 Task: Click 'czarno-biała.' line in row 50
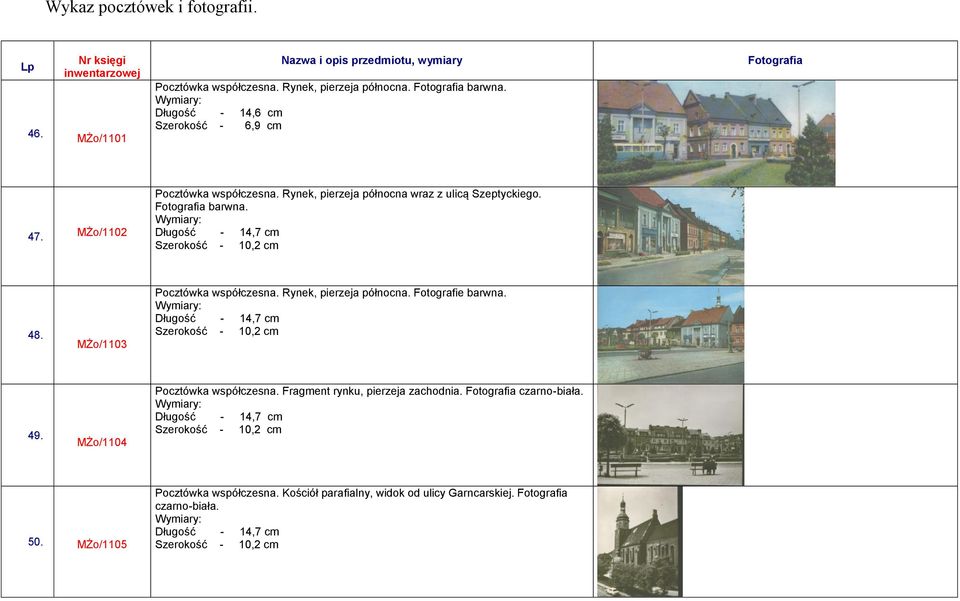tap(187, 506)
